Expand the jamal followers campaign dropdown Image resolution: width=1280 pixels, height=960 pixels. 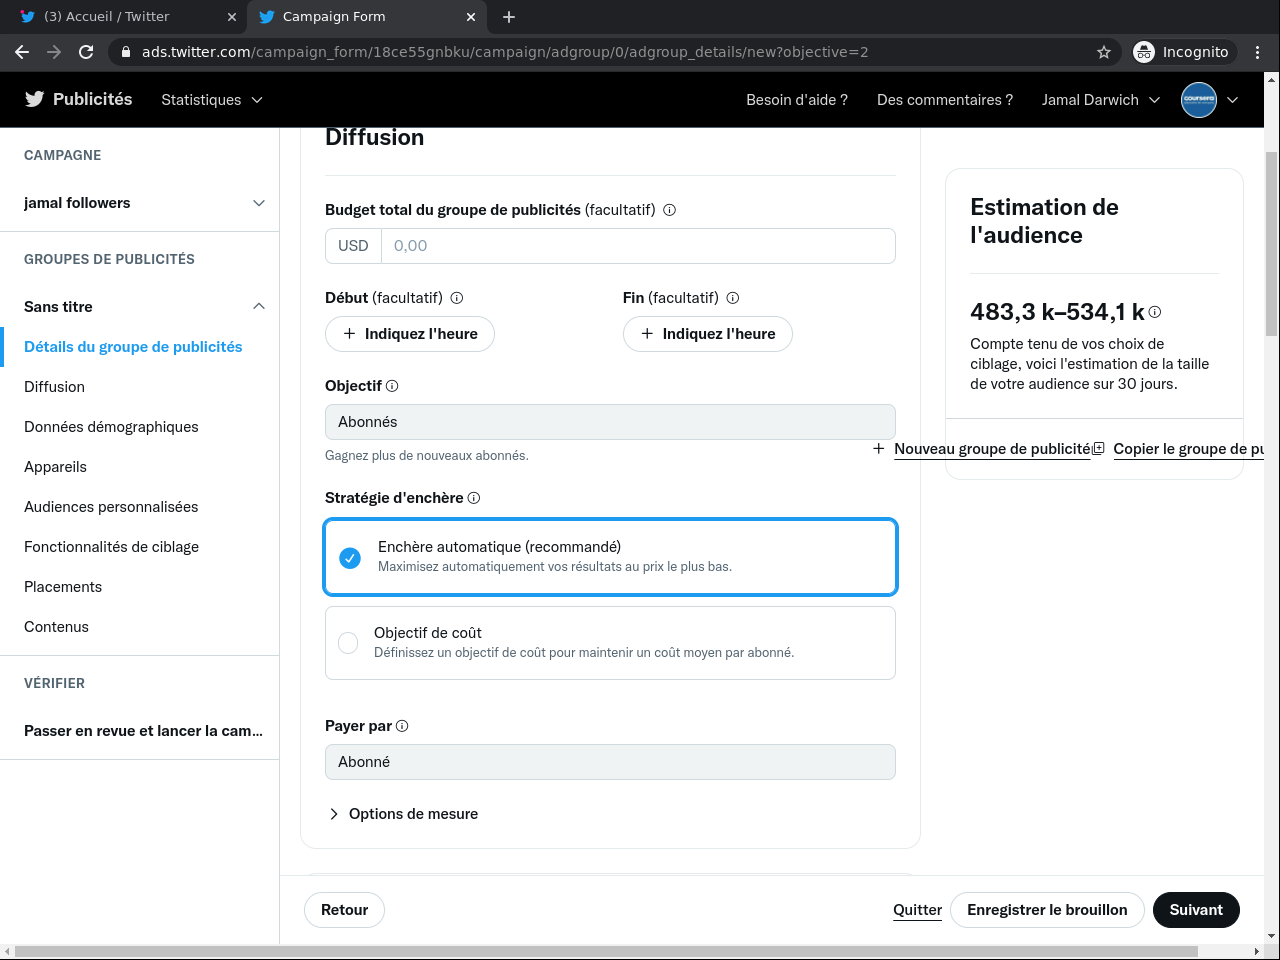(x=259, y=203)
